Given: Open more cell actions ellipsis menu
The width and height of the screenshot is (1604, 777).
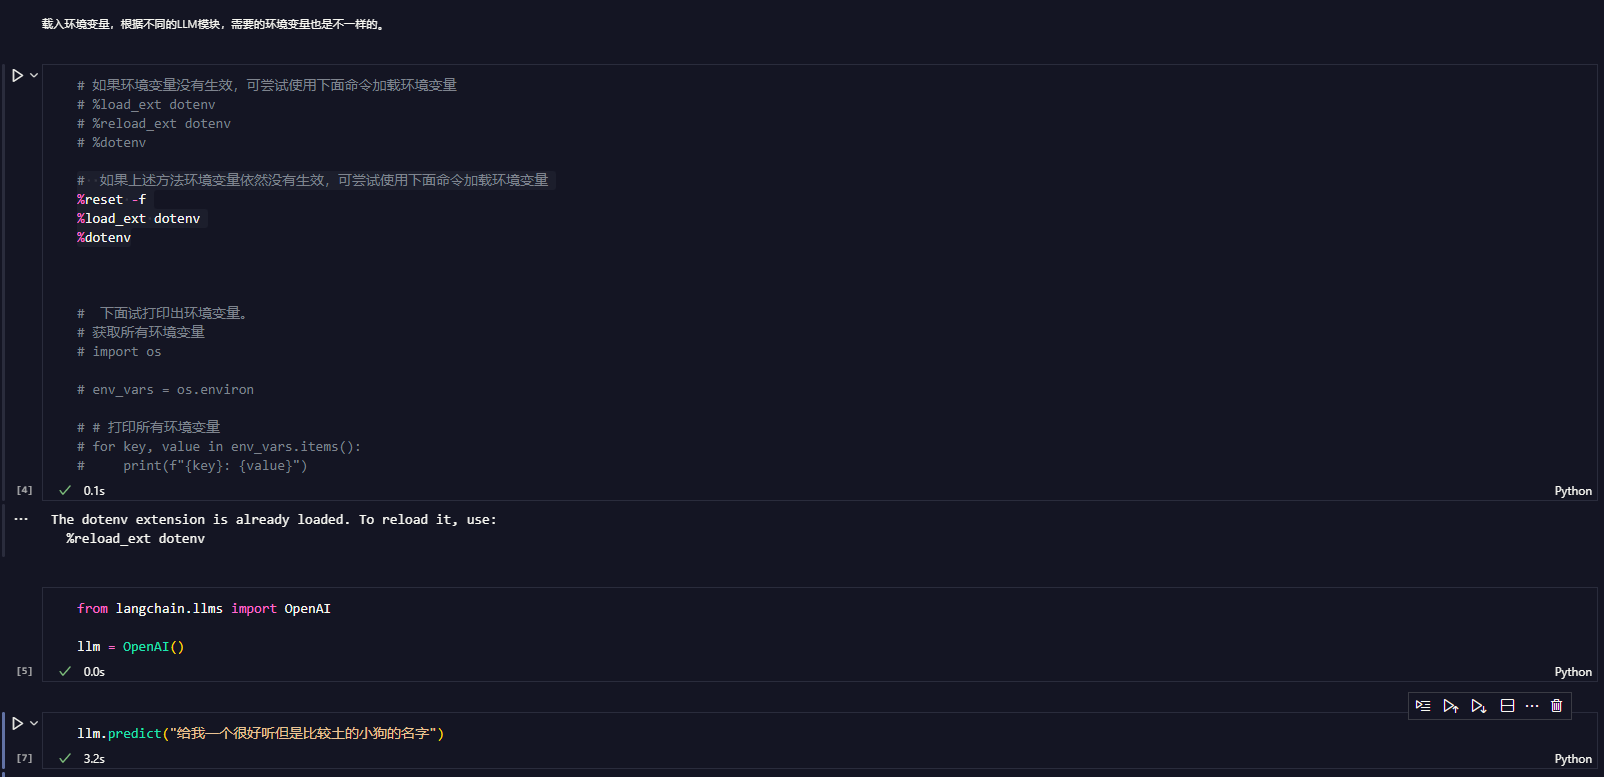Looking at the screenshot, I should click(1532, 706).
